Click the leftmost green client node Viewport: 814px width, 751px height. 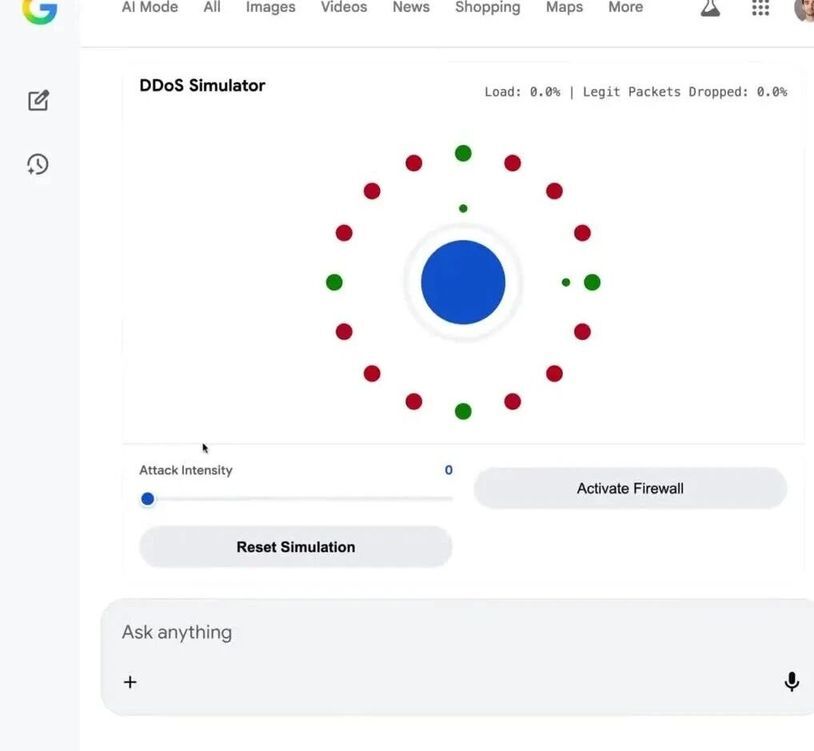[334, 282]
